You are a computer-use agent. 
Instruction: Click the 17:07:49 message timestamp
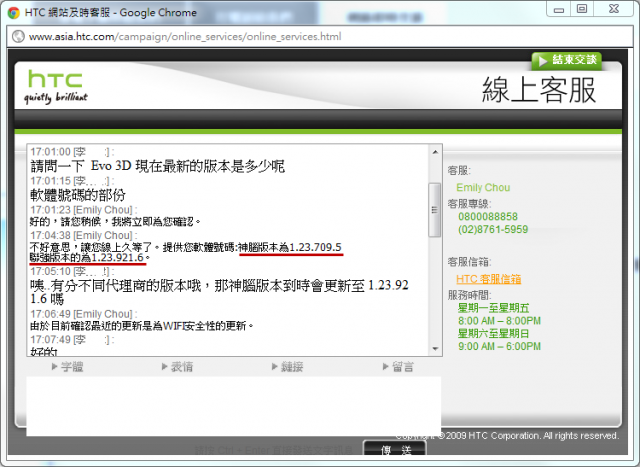pyautogui.click(x=51, y=340)
